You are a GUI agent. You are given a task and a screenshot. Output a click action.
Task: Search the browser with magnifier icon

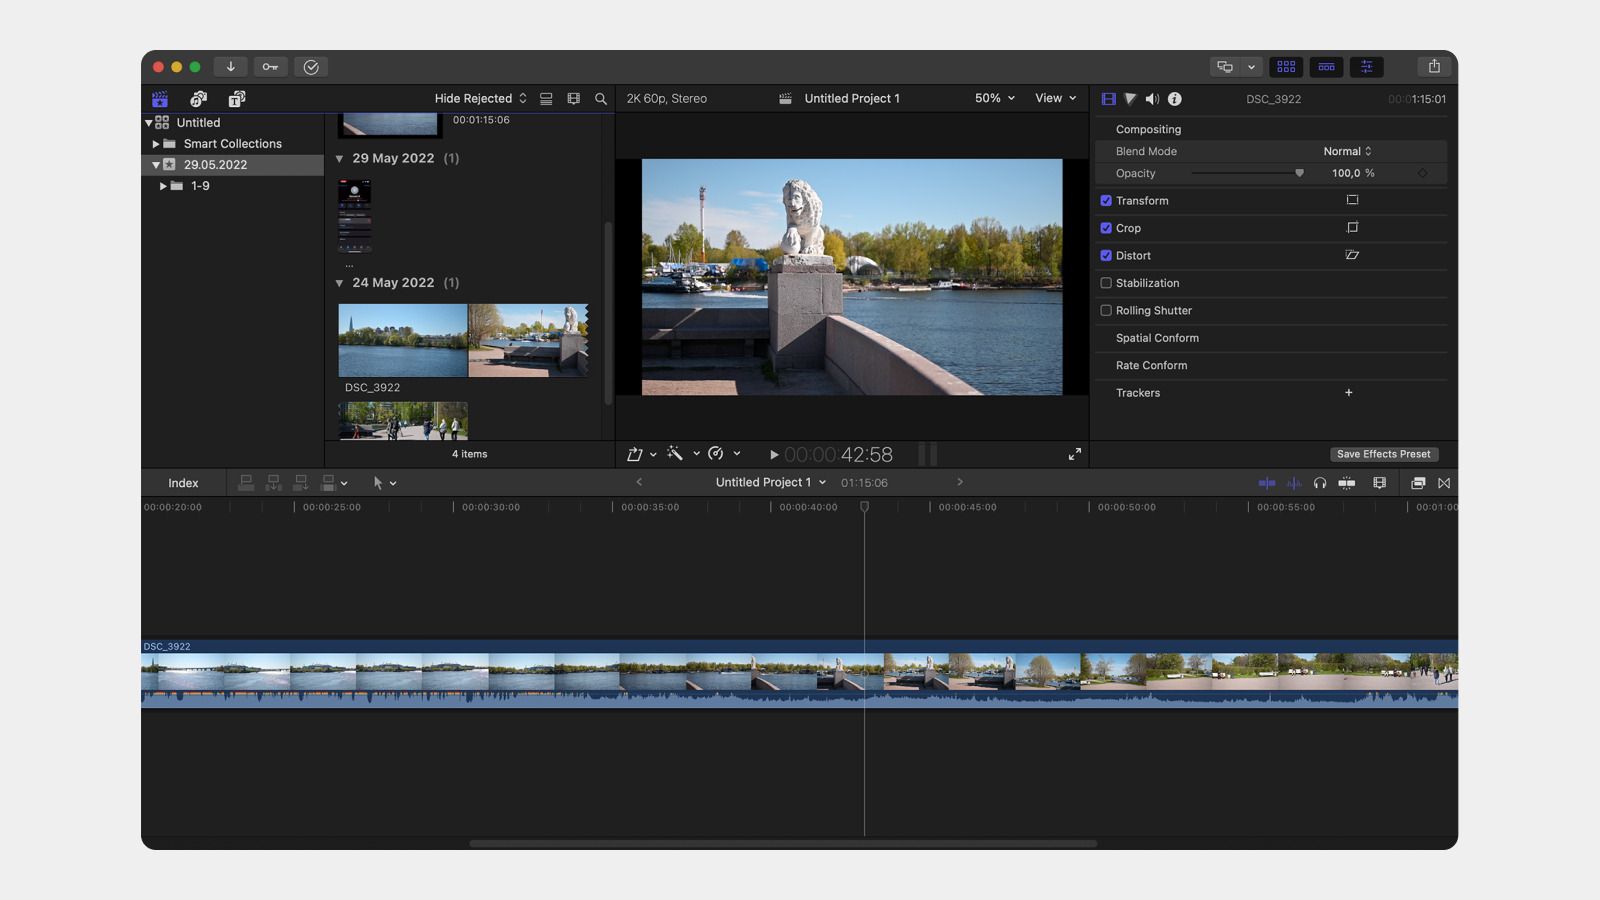coord(601,99)
